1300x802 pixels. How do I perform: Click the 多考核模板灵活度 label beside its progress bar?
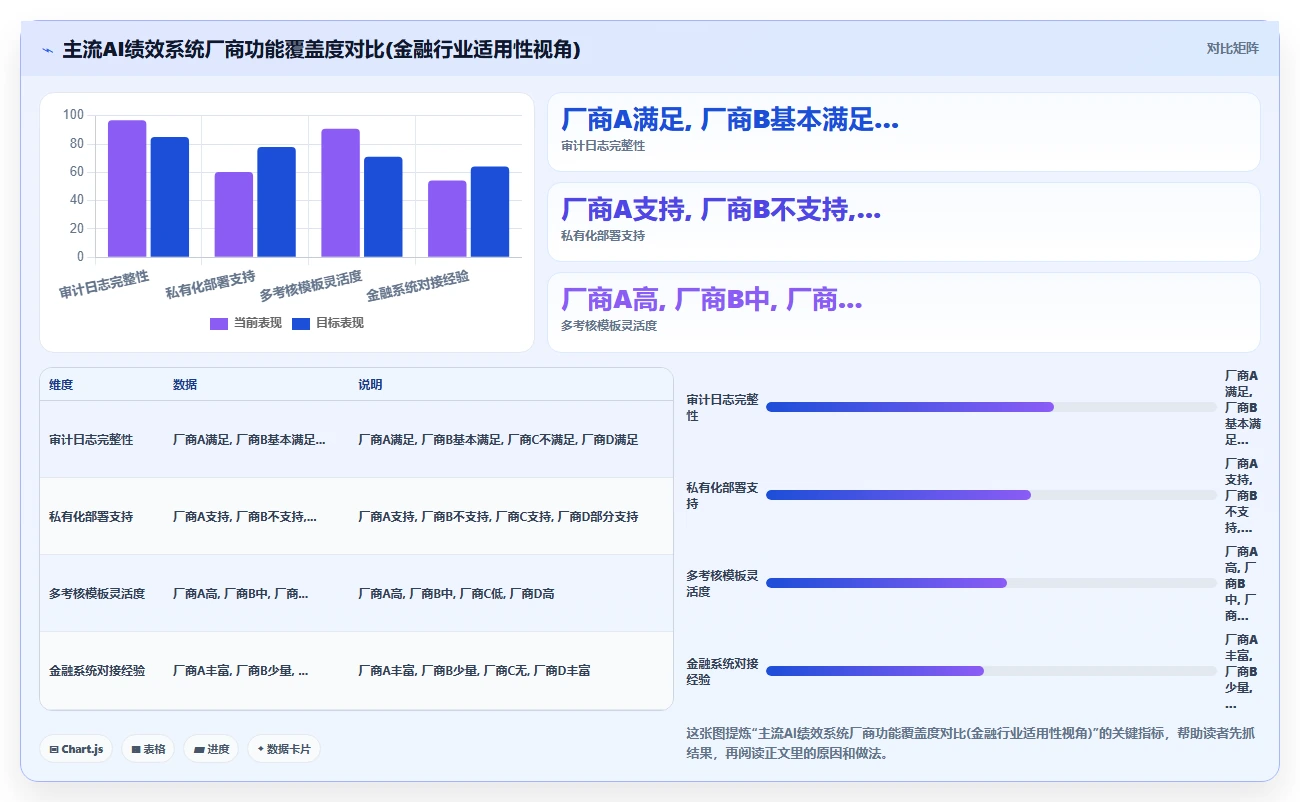pos(722,584)
